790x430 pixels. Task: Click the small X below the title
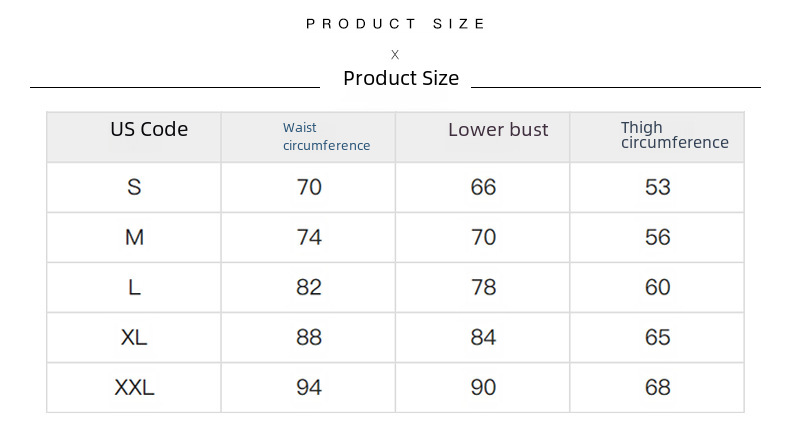[395, 55]
